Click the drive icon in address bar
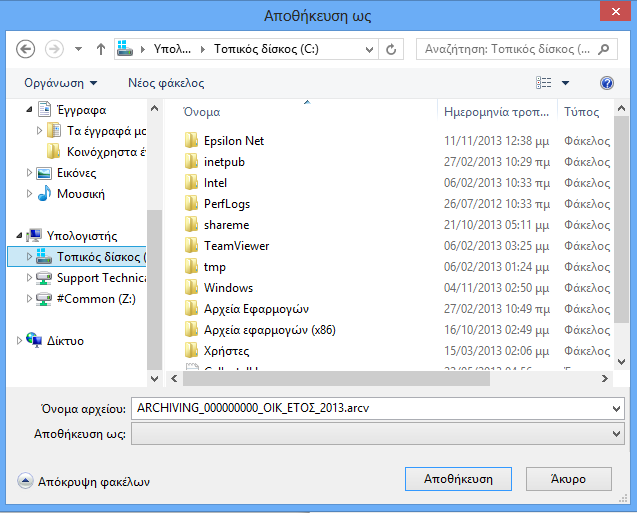Screen dimensions: 637x513 [x=125, y=49]
